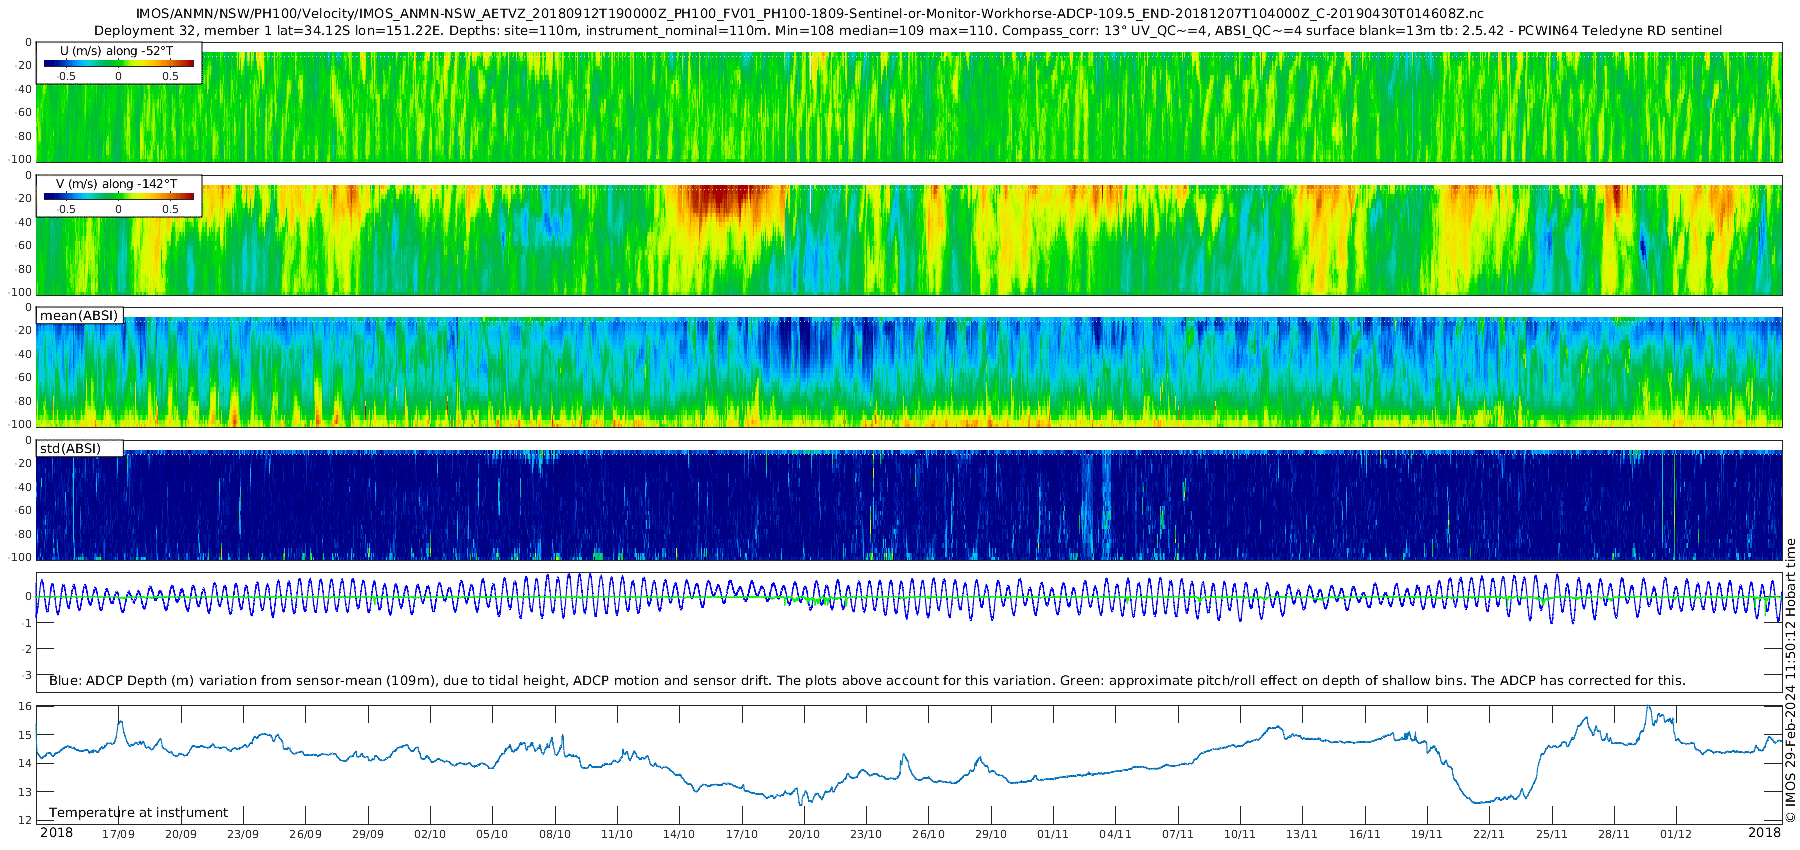Click the 20/10 date tick label

pos(804,834)
